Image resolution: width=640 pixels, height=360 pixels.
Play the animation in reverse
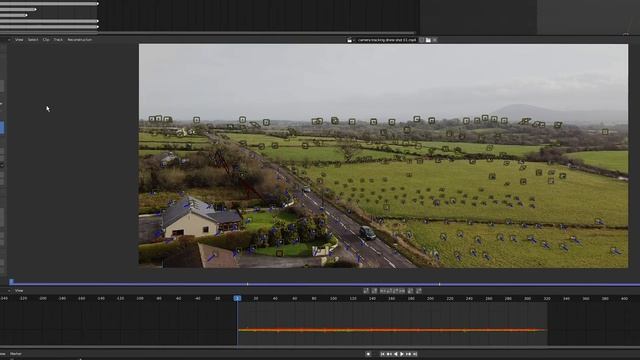point(396,354)
